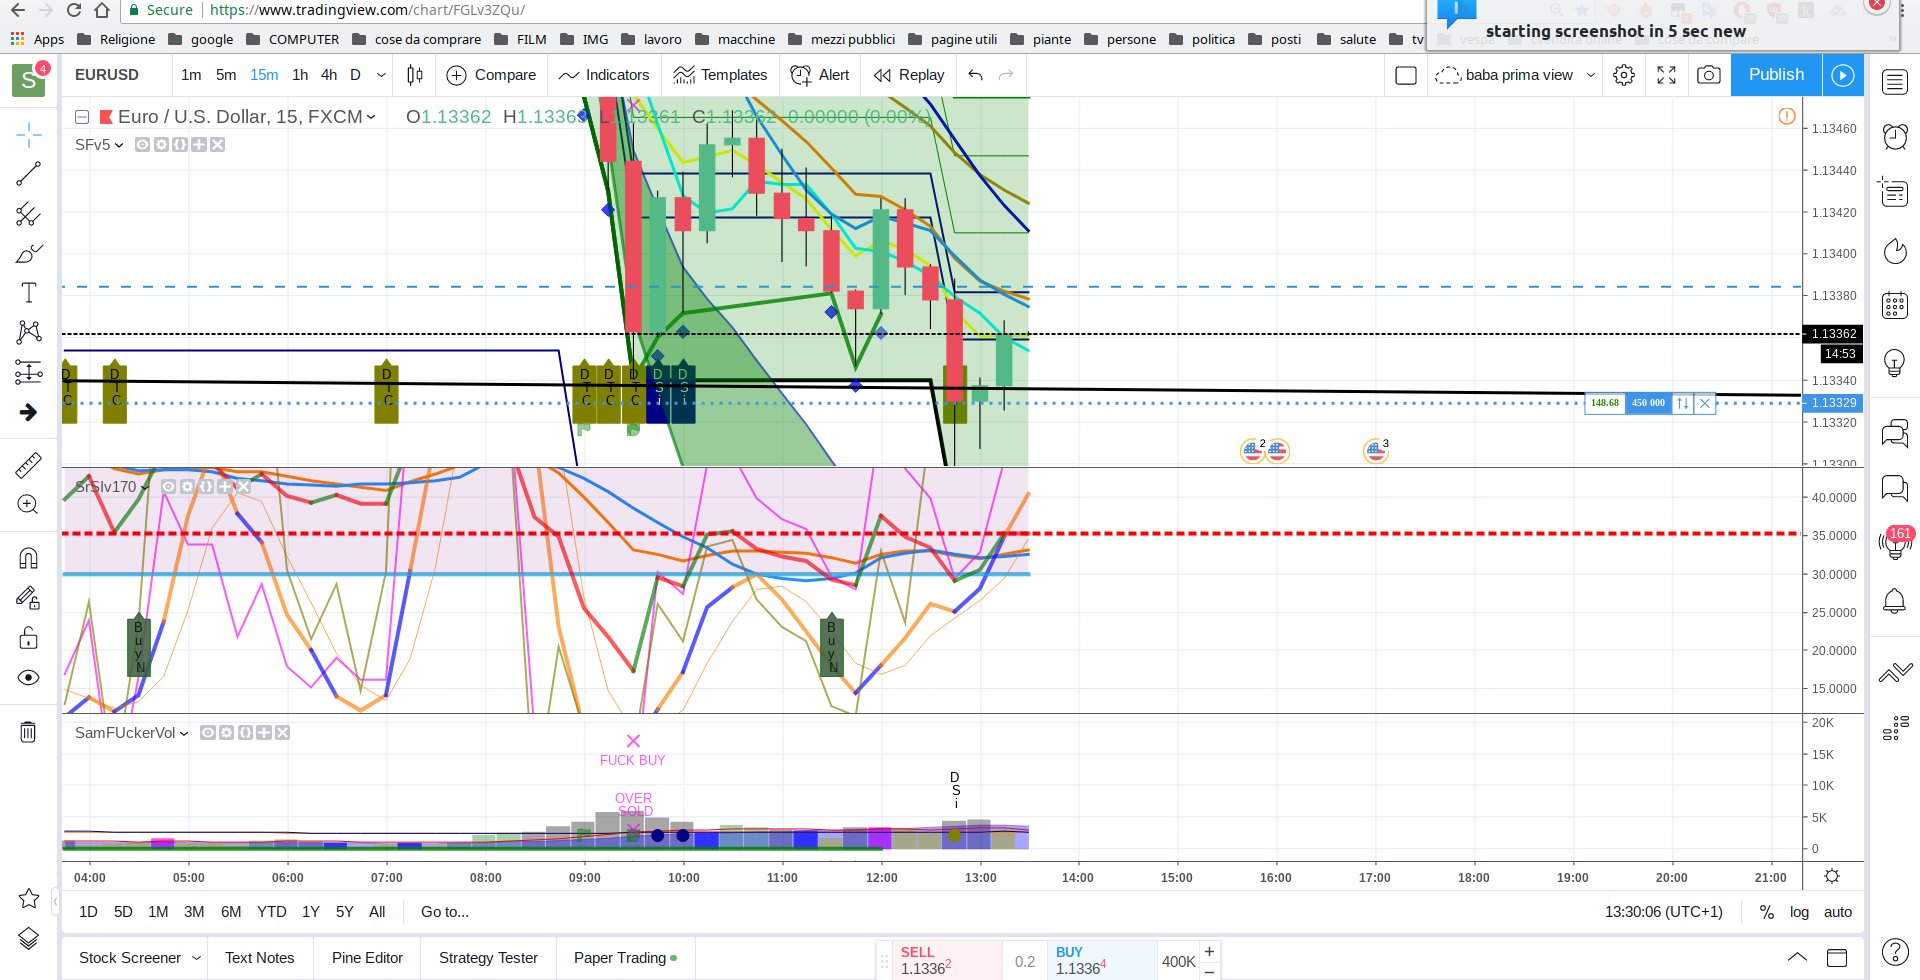
Task: Open the object tree layers icon
Action: (28, 938)
